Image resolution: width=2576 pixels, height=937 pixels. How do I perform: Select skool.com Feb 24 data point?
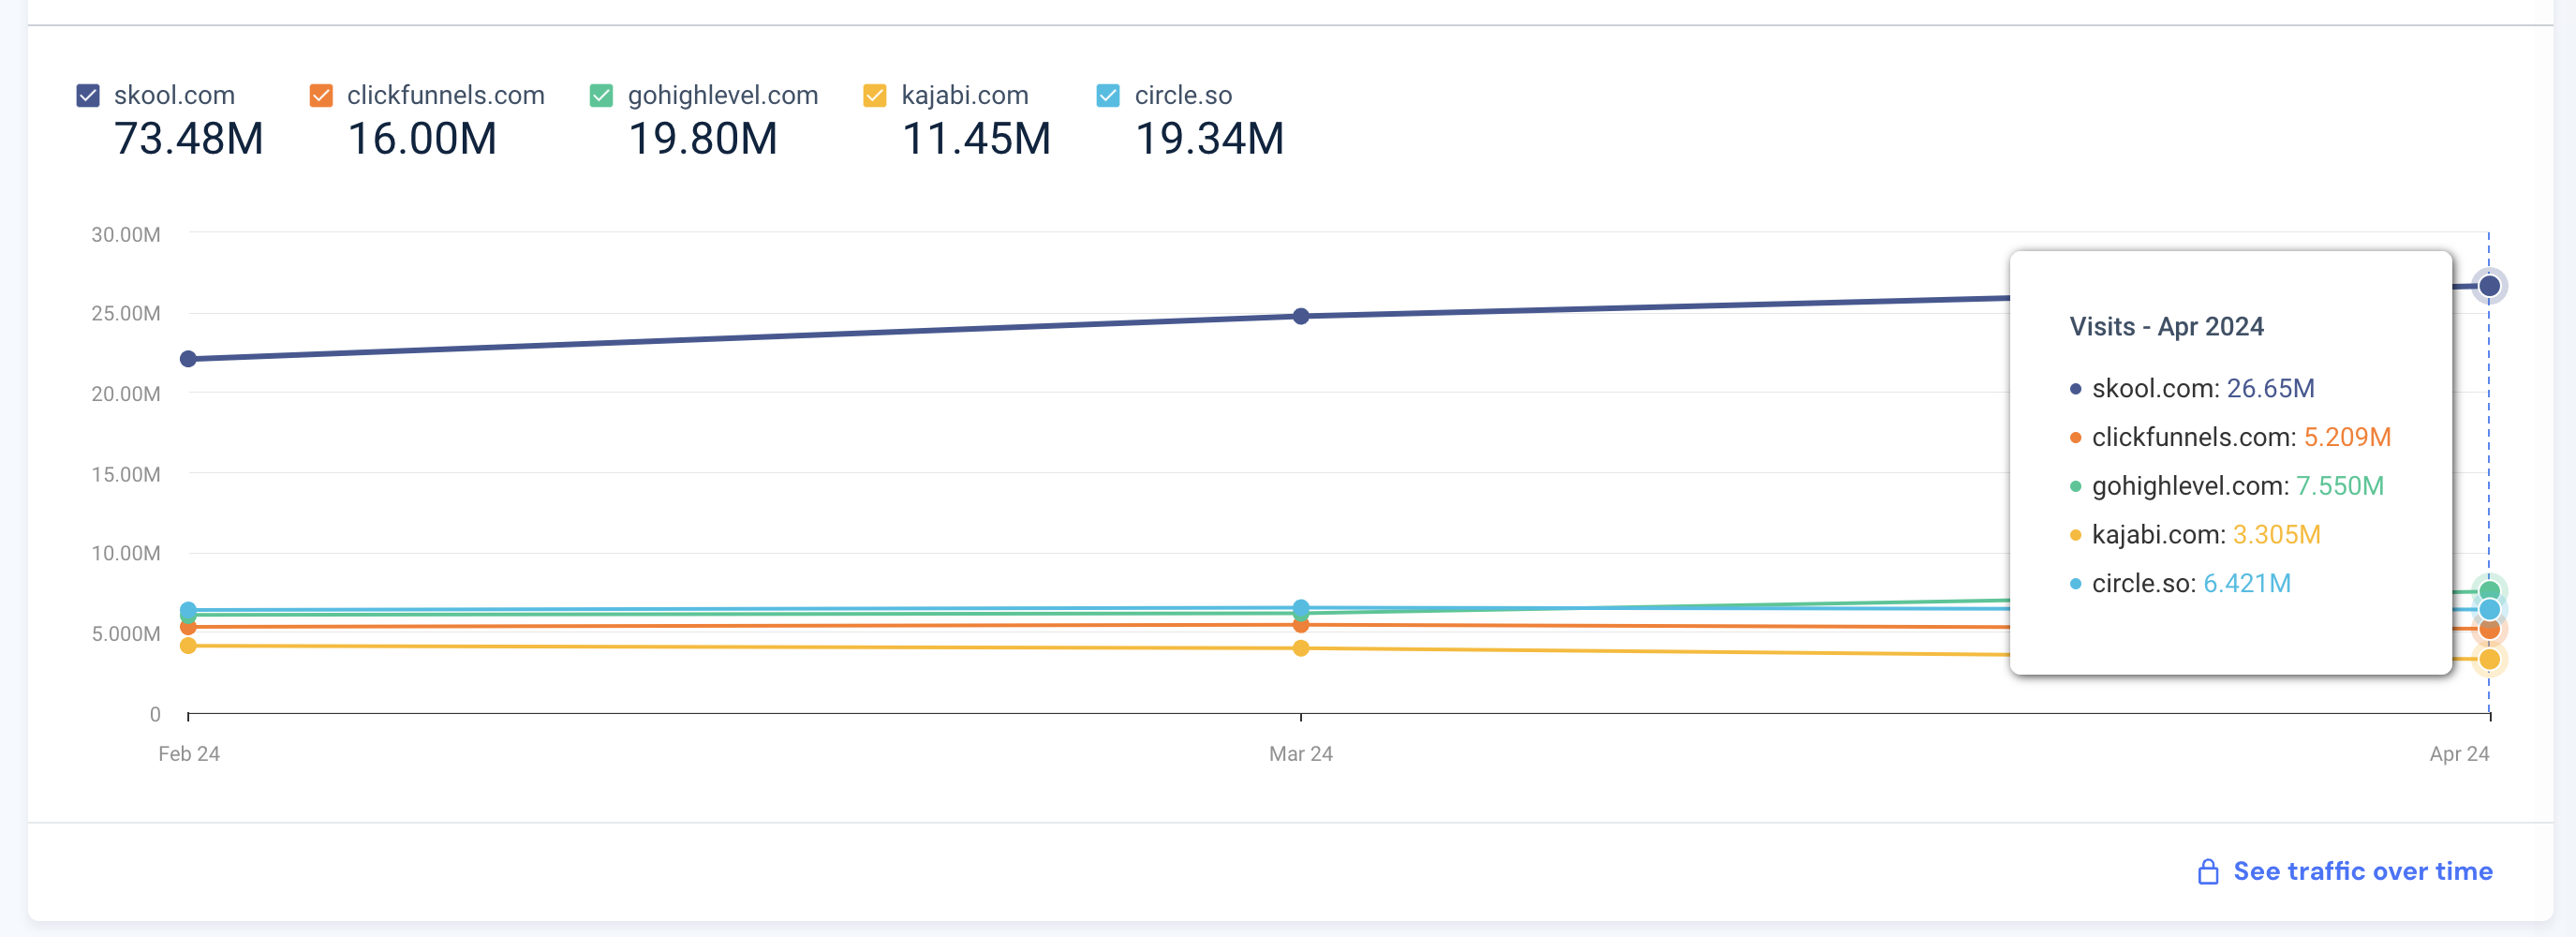coord(188,359)
